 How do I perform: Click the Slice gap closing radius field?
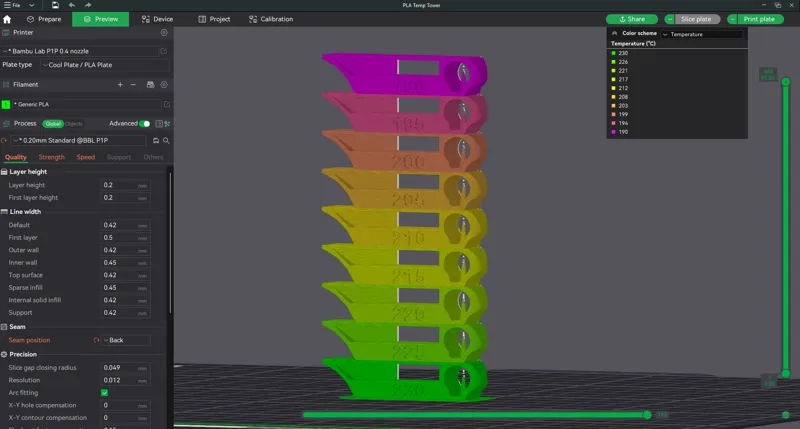(126, 368)
